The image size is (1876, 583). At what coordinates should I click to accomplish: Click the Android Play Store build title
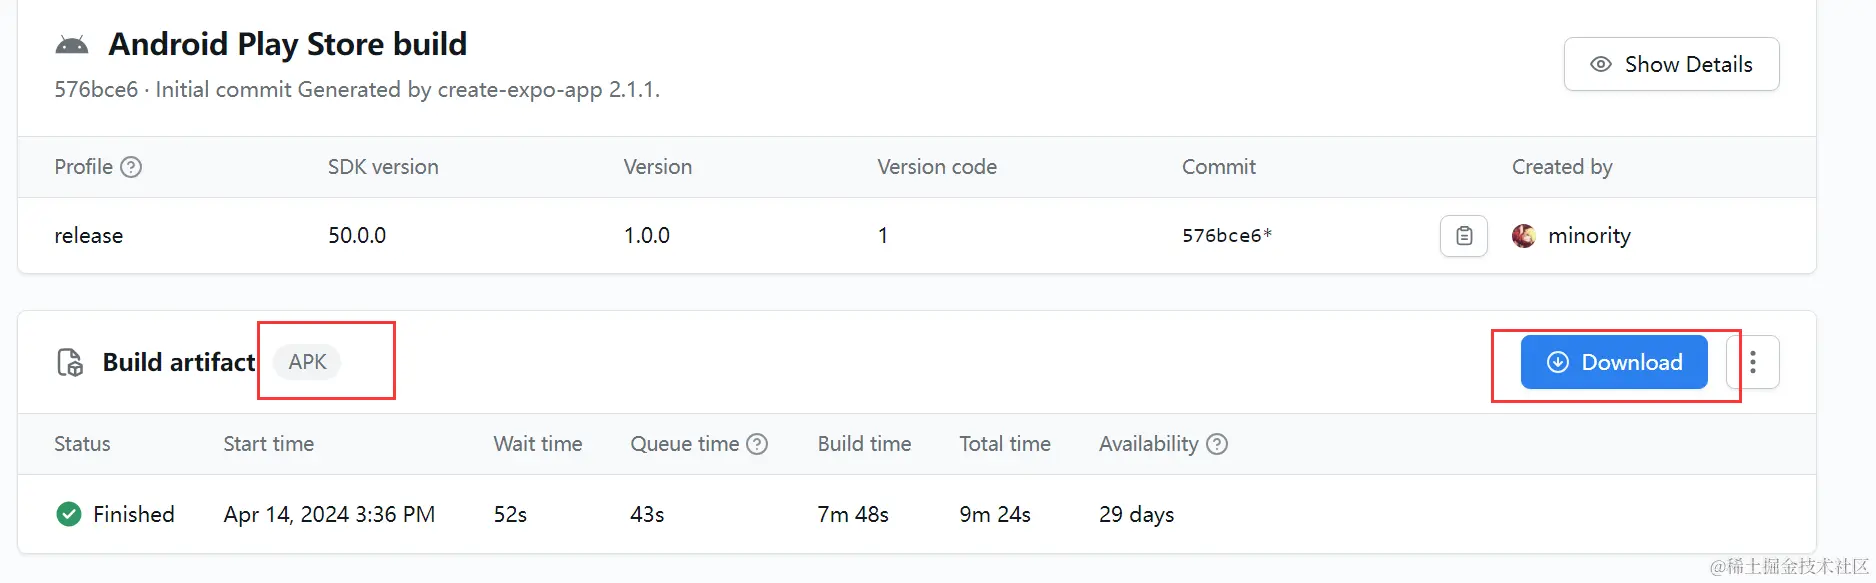pyautogui.click(x=288, y=44)
